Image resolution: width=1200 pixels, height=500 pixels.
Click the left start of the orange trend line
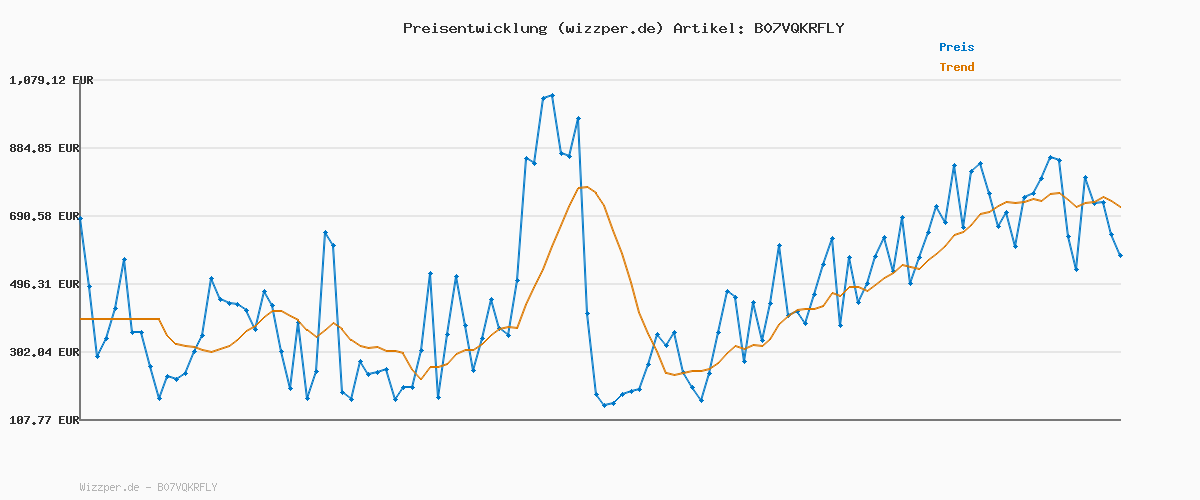81,319
